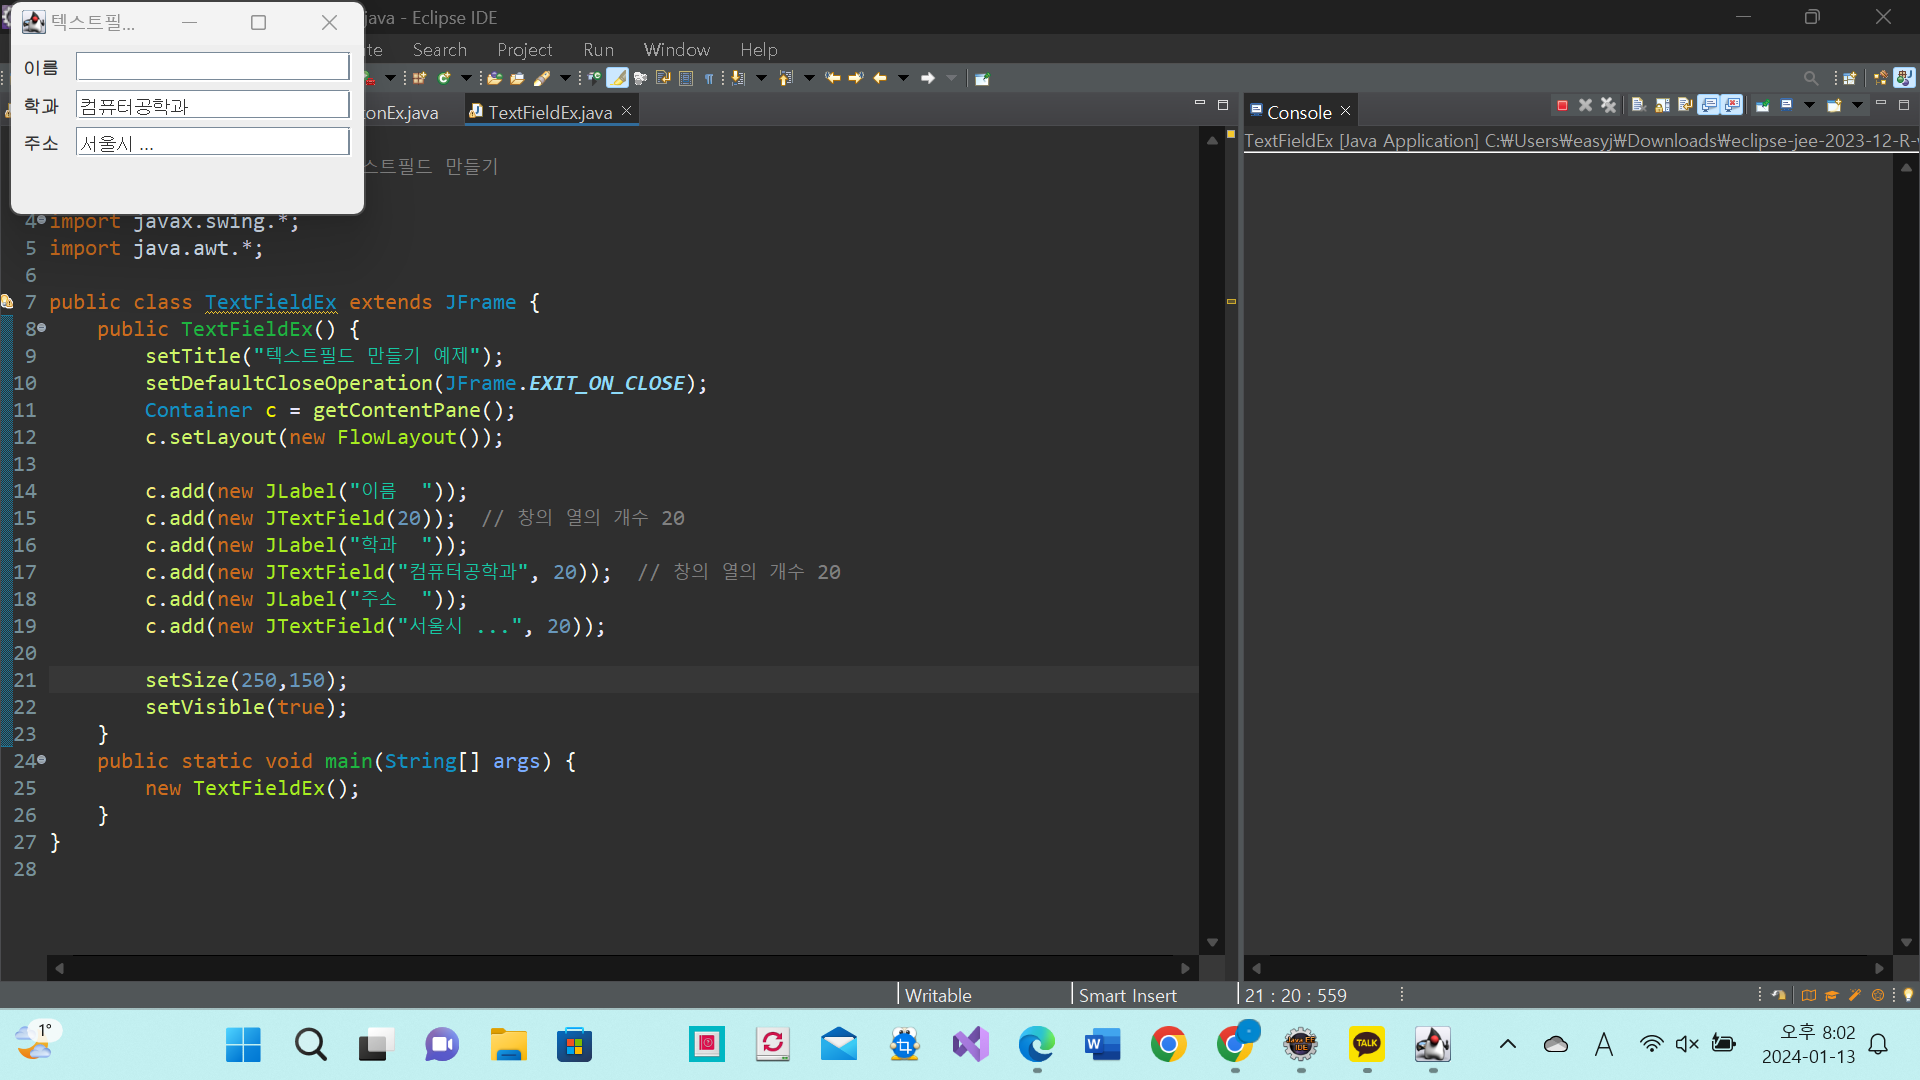Click the Pin Console icon
This screenshot has height=1080, width=1920.
(1763, 105)
